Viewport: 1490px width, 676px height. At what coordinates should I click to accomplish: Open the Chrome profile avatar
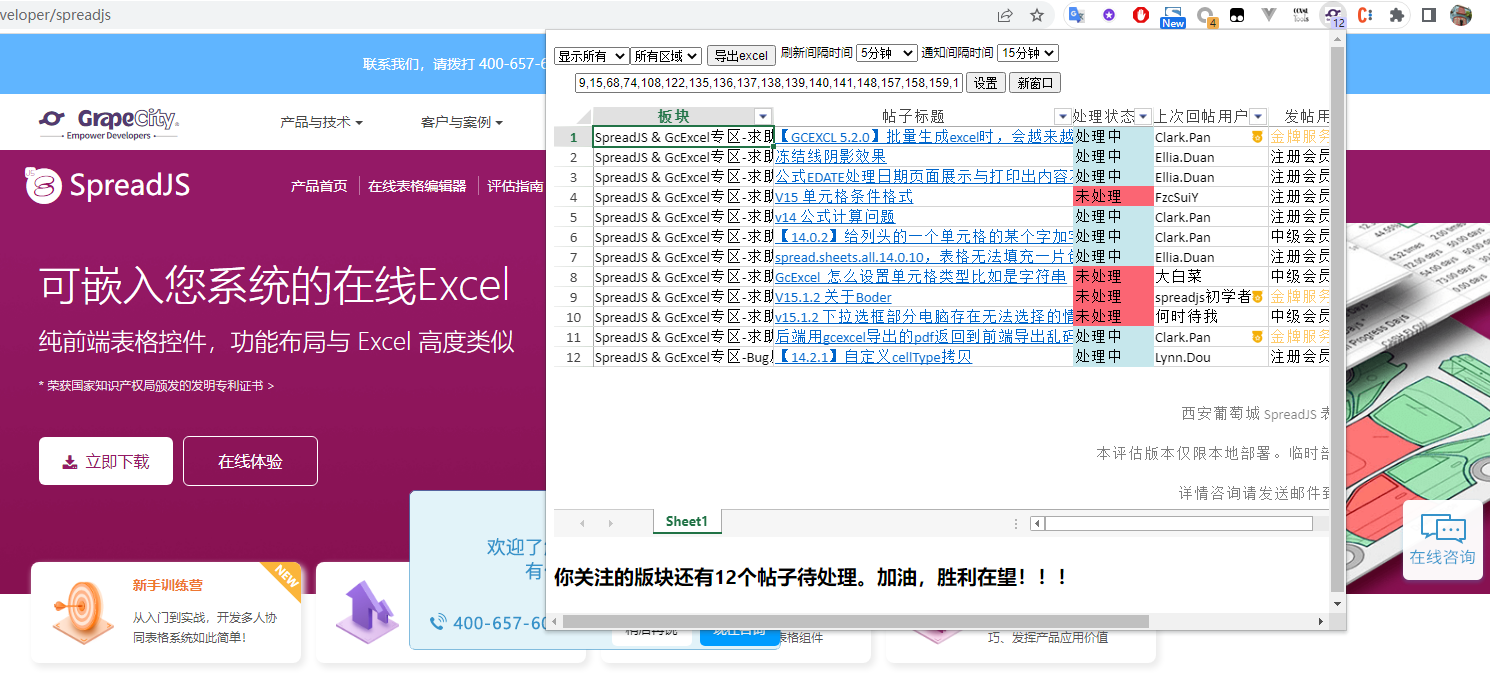point(1461,15)
